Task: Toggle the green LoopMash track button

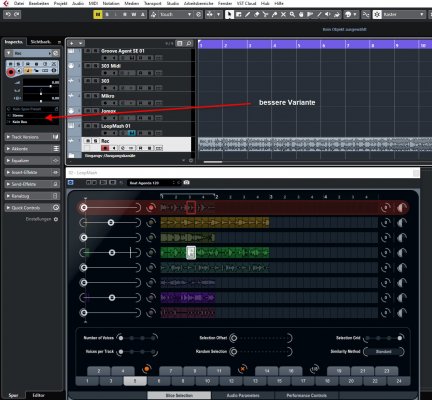Action: (x=151, y=252)
